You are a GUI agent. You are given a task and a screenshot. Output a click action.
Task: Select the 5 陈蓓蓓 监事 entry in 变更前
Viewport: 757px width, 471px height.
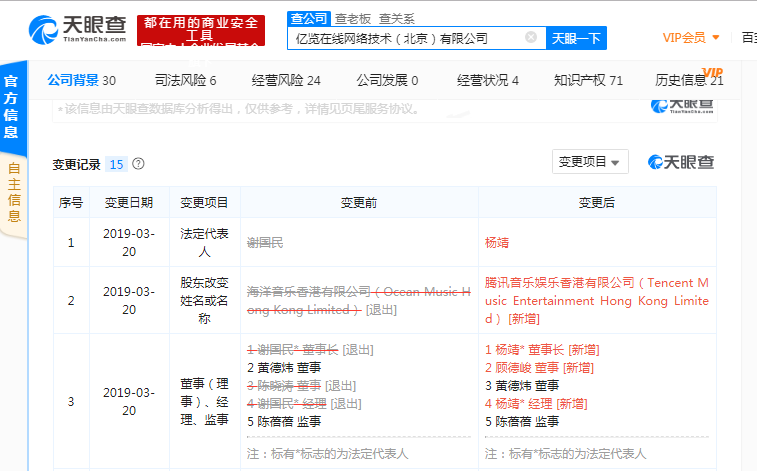tap(284, 422)
